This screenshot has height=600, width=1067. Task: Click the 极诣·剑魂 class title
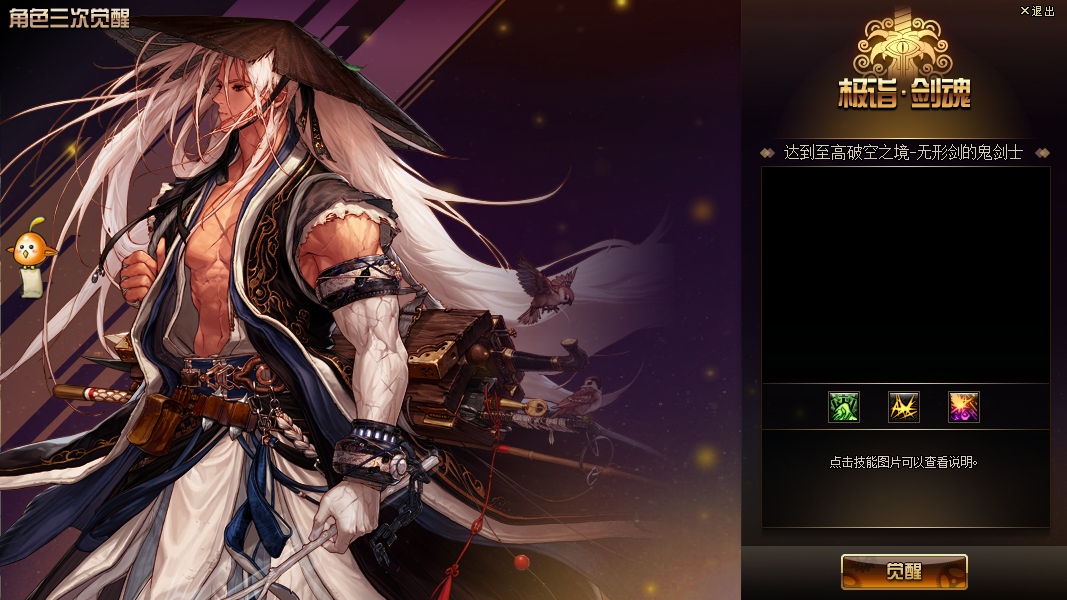click(904, 93)
